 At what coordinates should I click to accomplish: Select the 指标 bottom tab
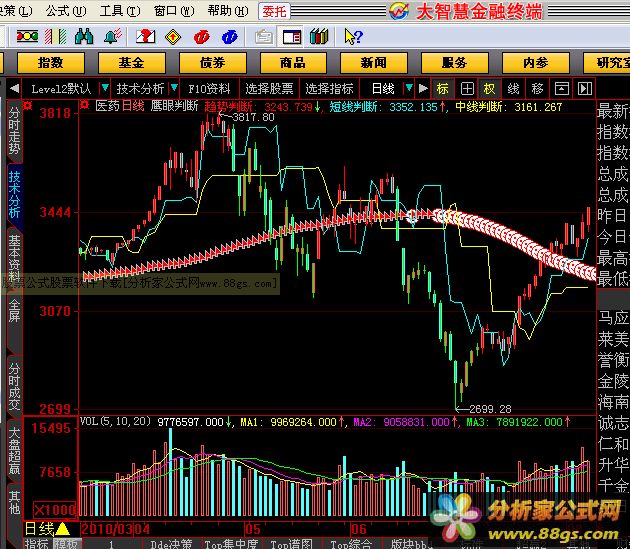pos(37,544)
